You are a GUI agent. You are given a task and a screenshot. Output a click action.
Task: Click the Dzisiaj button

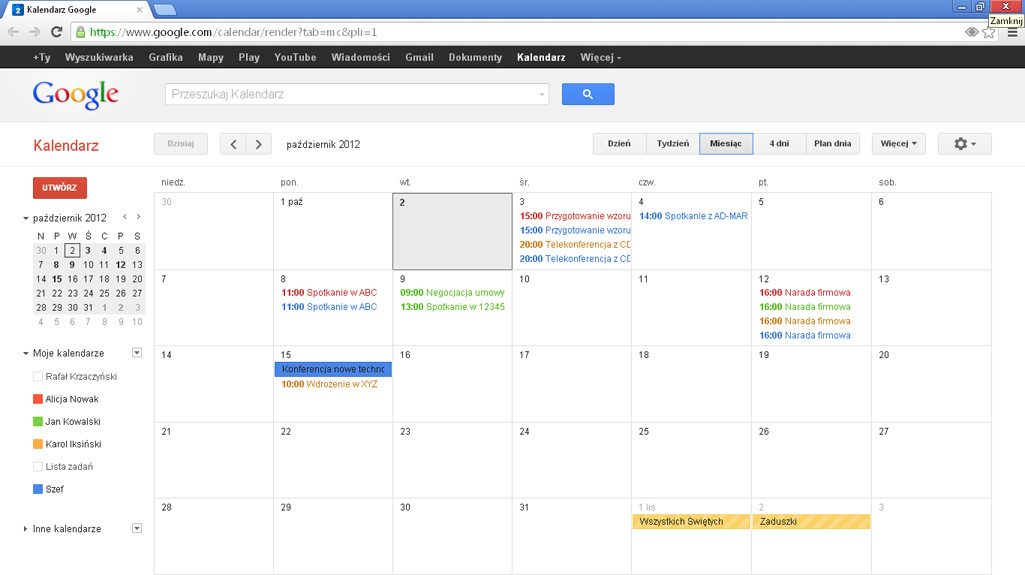tap(180, 144)
